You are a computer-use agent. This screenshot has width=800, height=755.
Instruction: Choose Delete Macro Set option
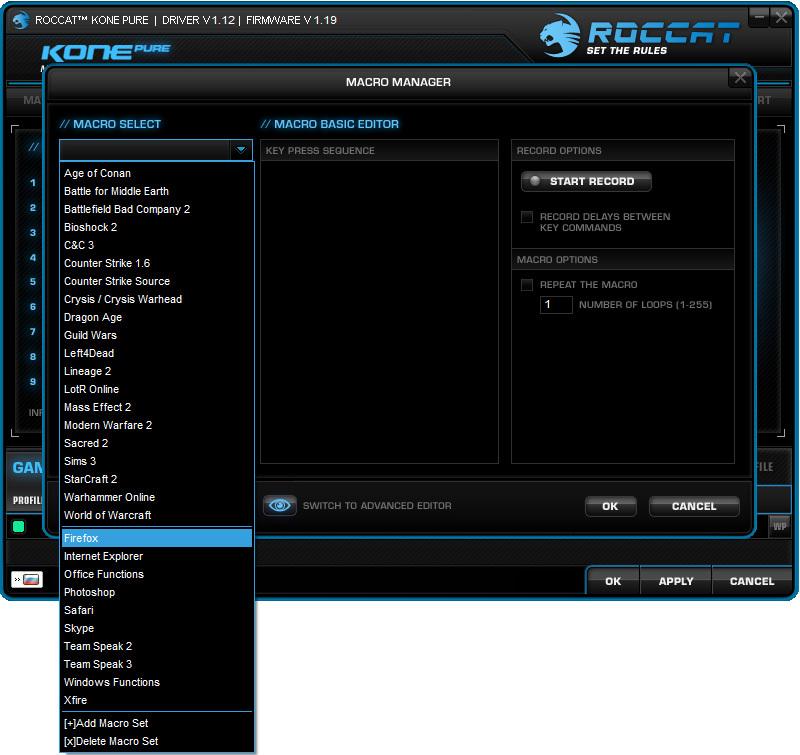tap(112, 741)
